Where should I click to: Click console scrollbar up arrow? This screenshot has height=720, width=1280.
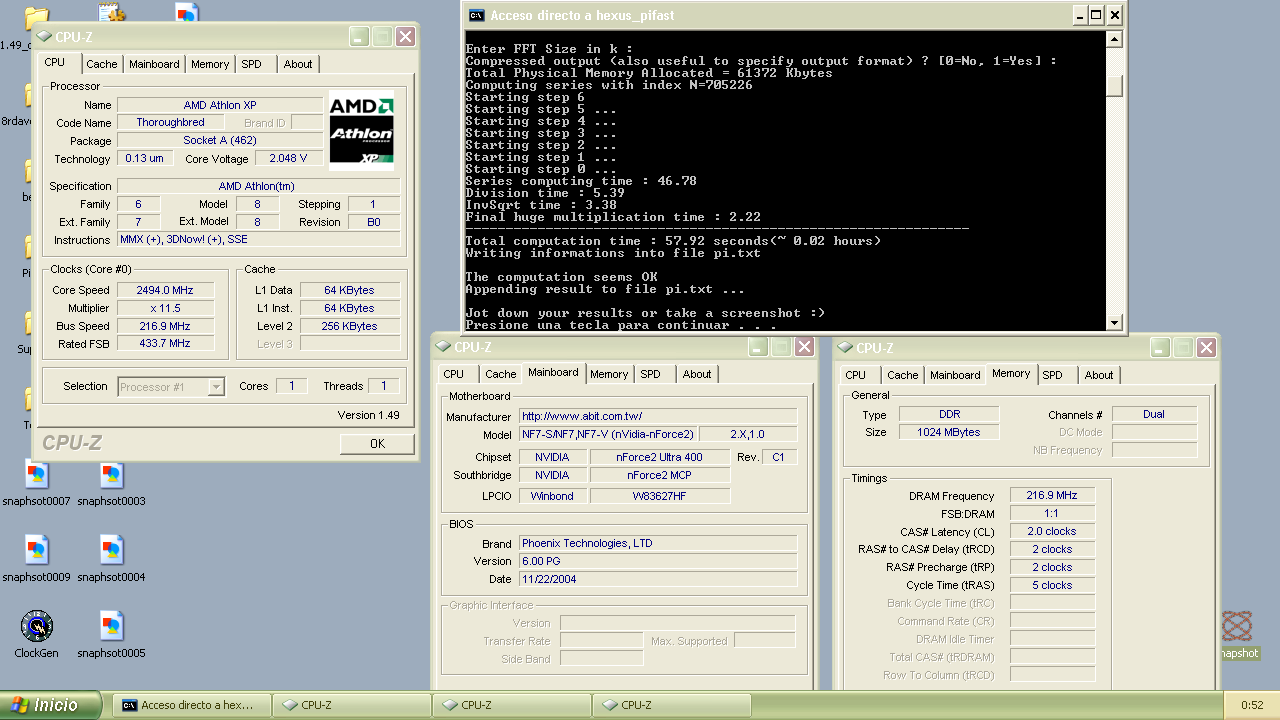pyautogui.click(x=1114, y=39)
